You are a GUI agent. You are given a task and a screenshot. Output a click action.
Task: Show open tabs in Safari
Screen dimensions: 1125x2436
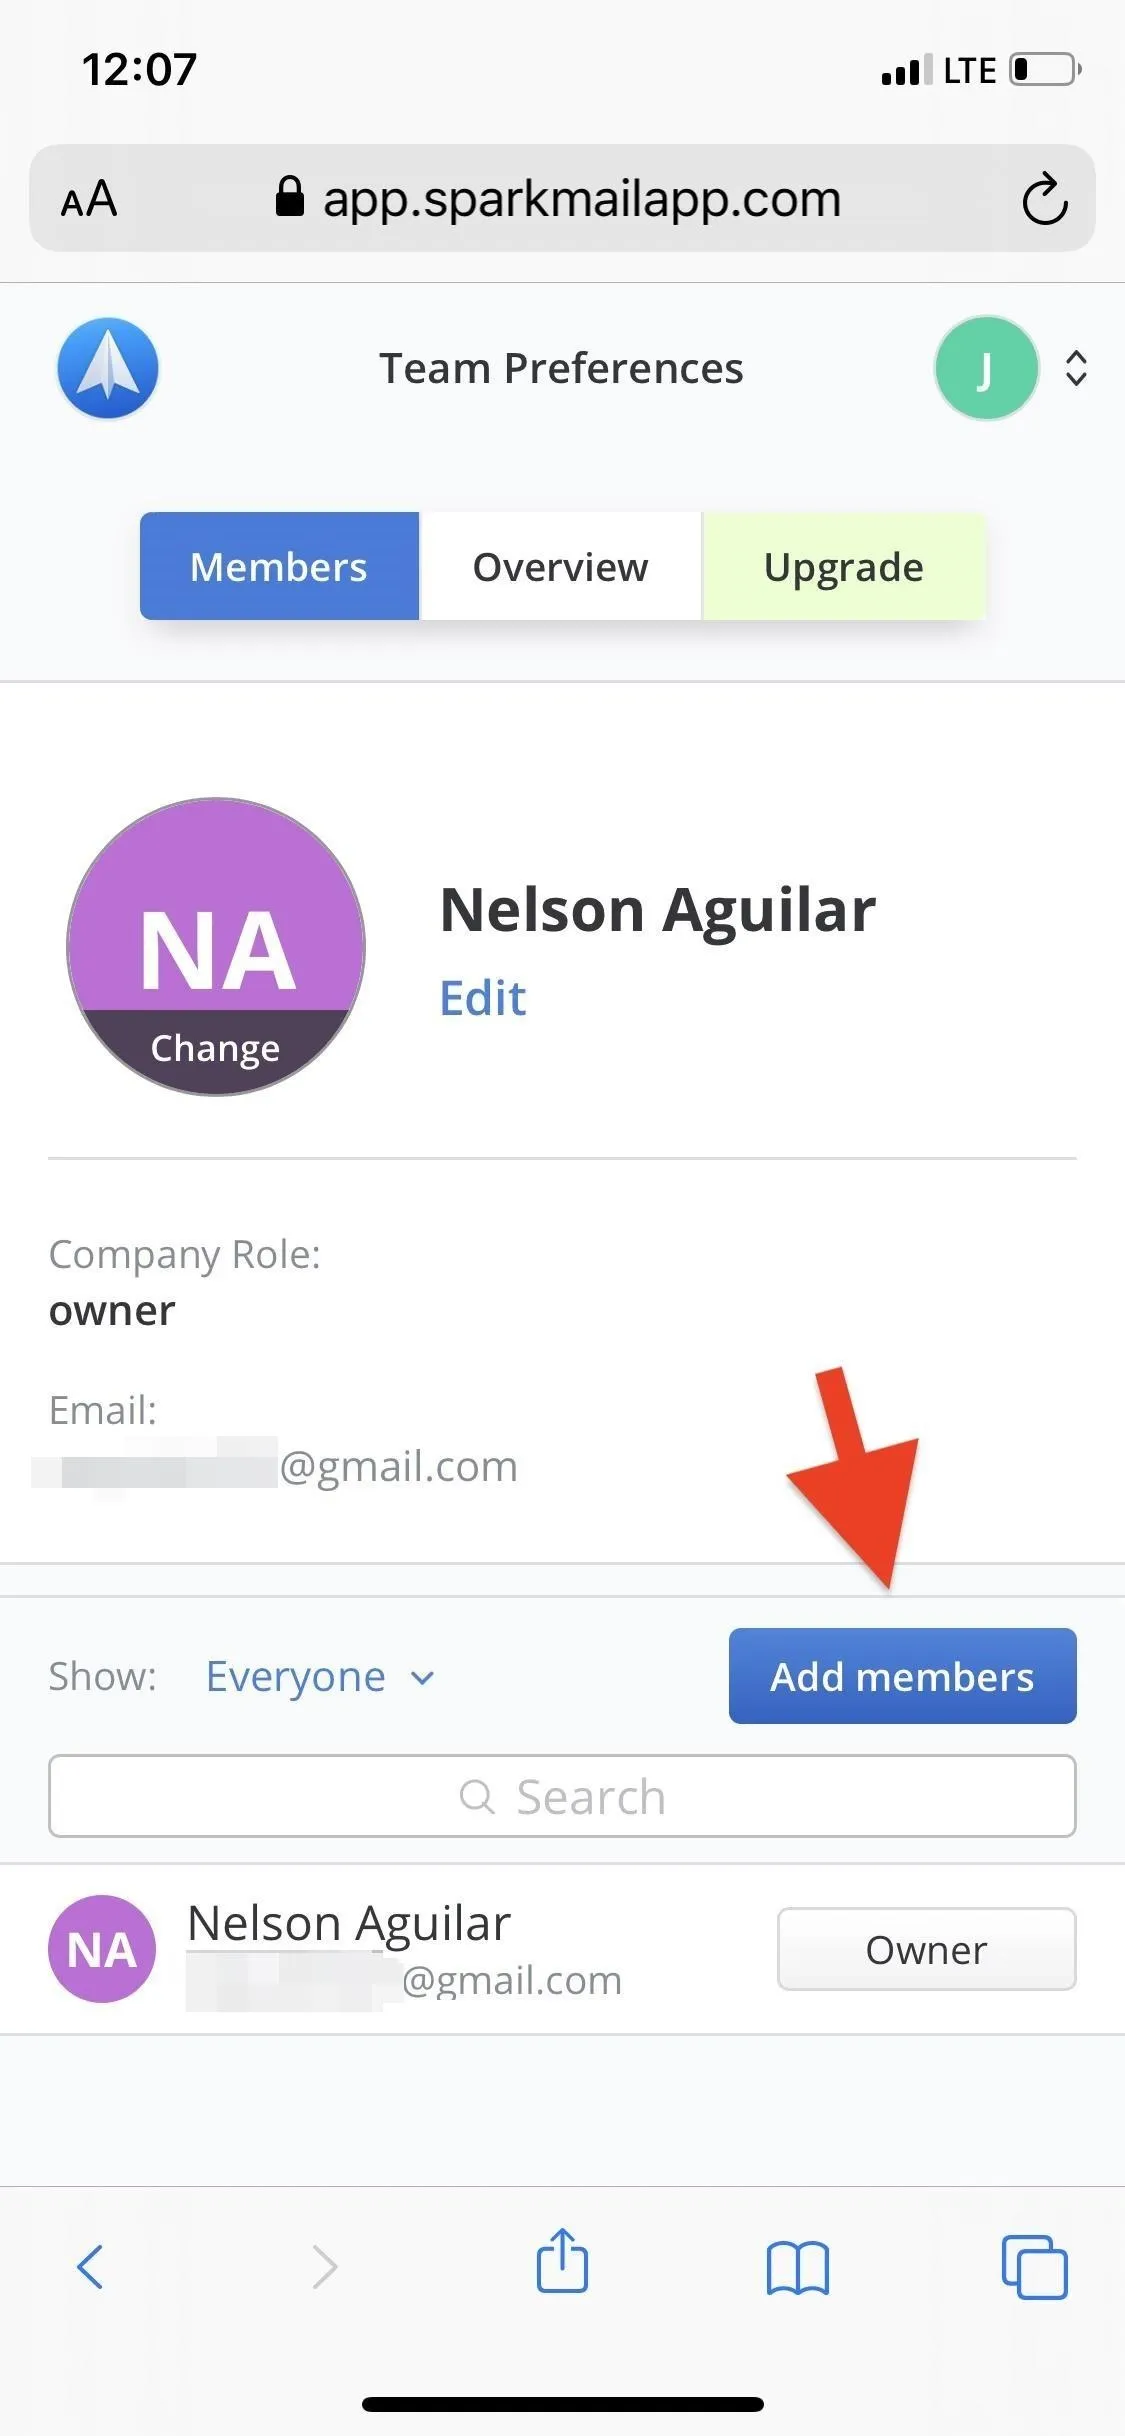(x=1034, y=2266)
